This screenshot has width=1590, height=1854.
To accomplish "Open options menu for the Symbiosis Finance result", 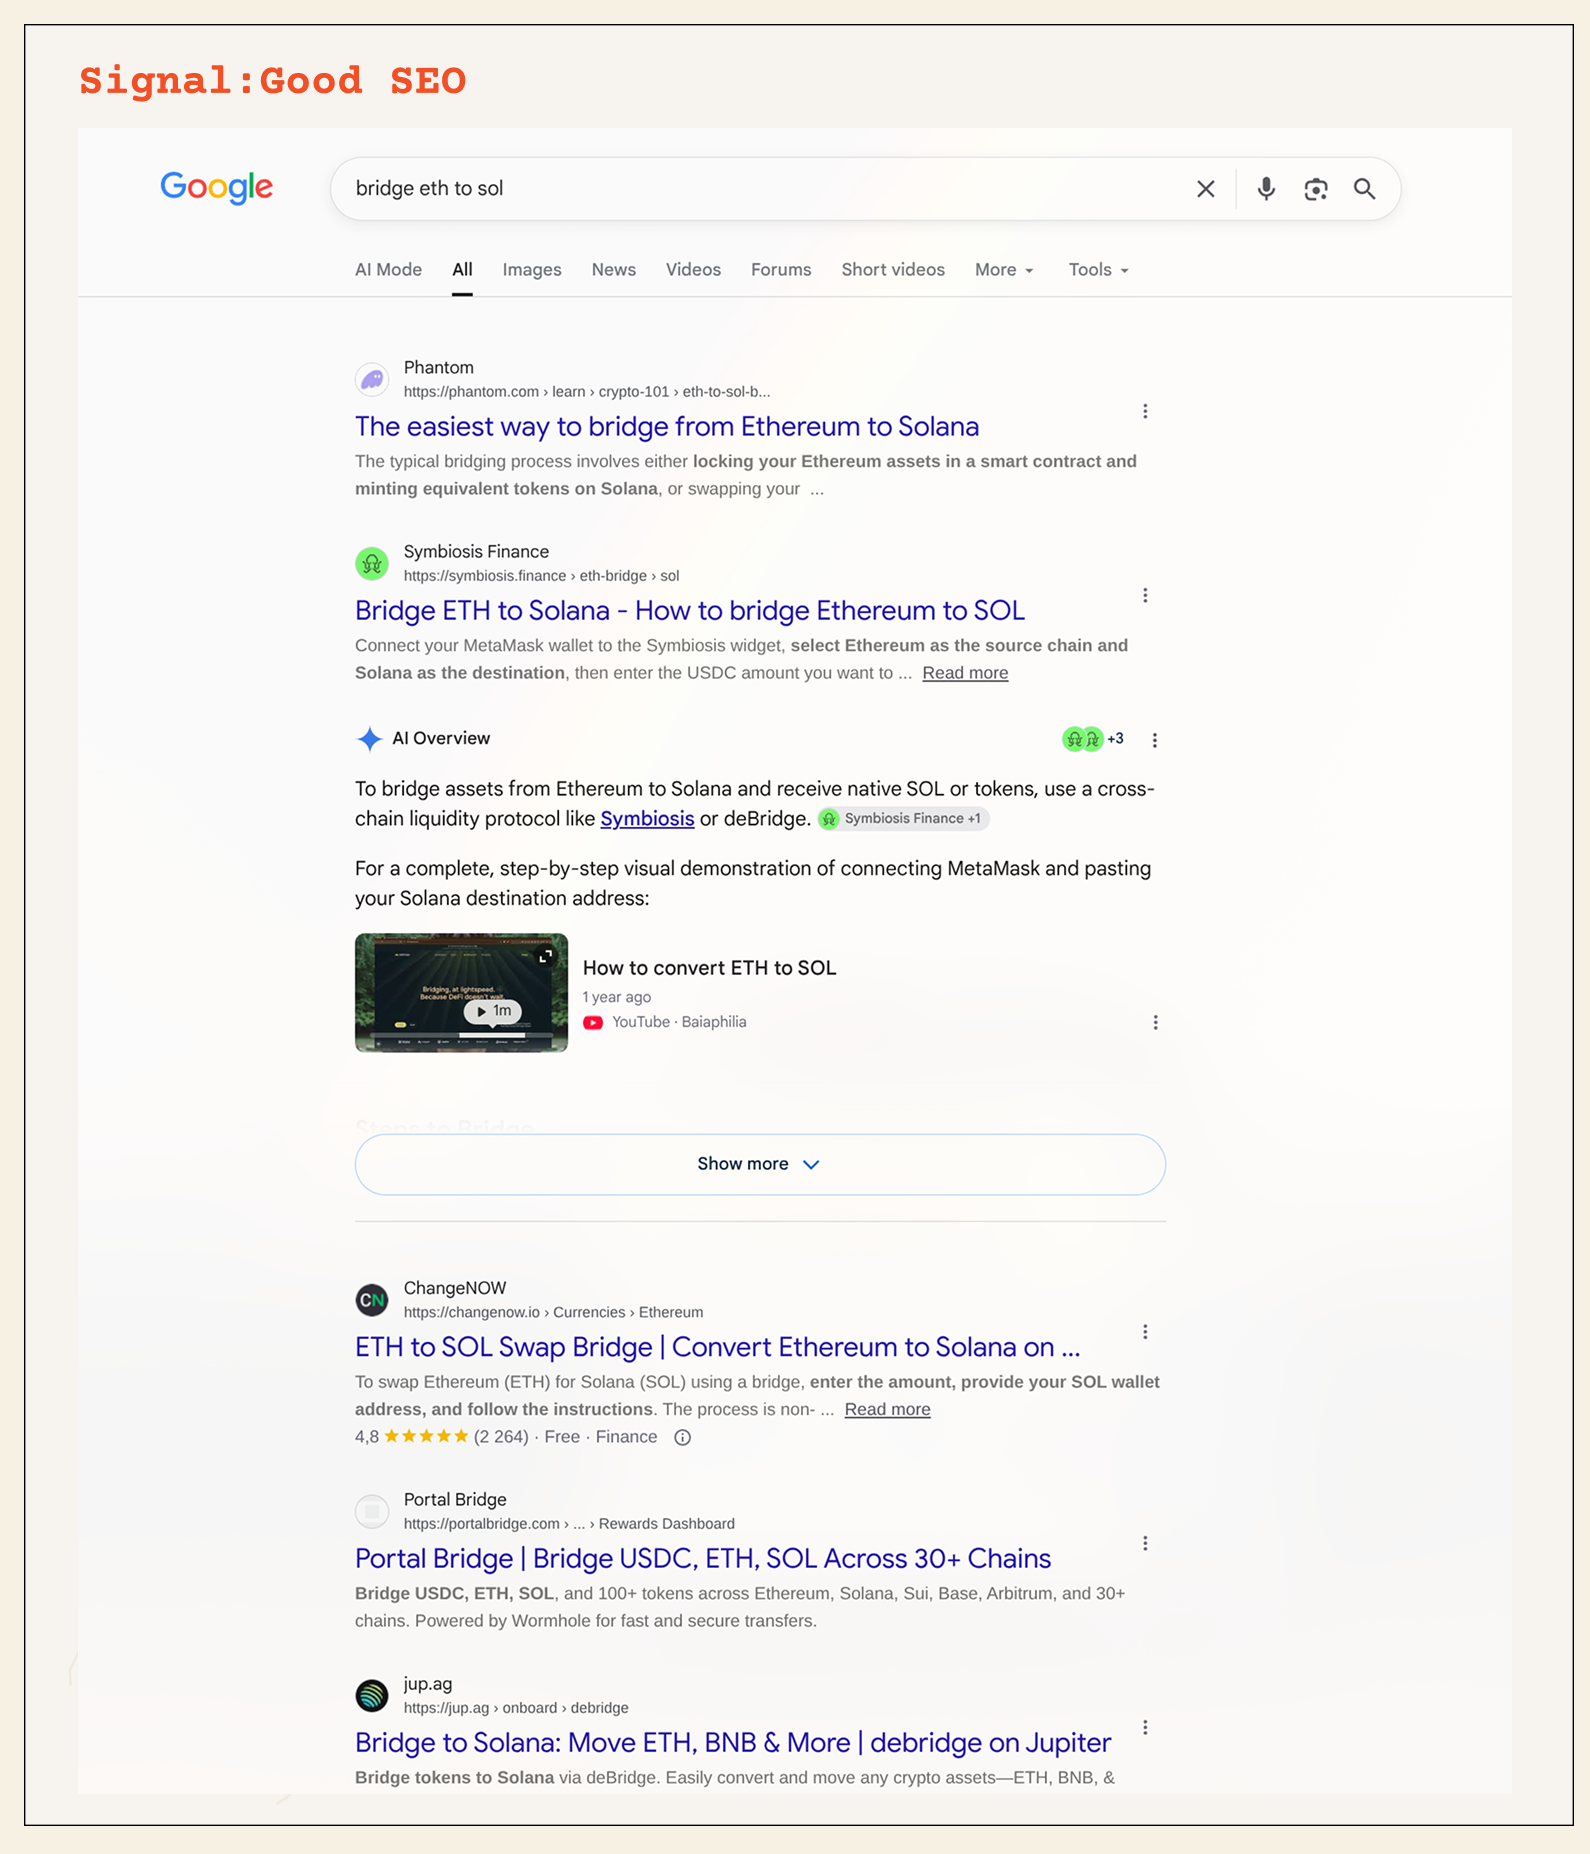I will click(x=1145, y=595).
